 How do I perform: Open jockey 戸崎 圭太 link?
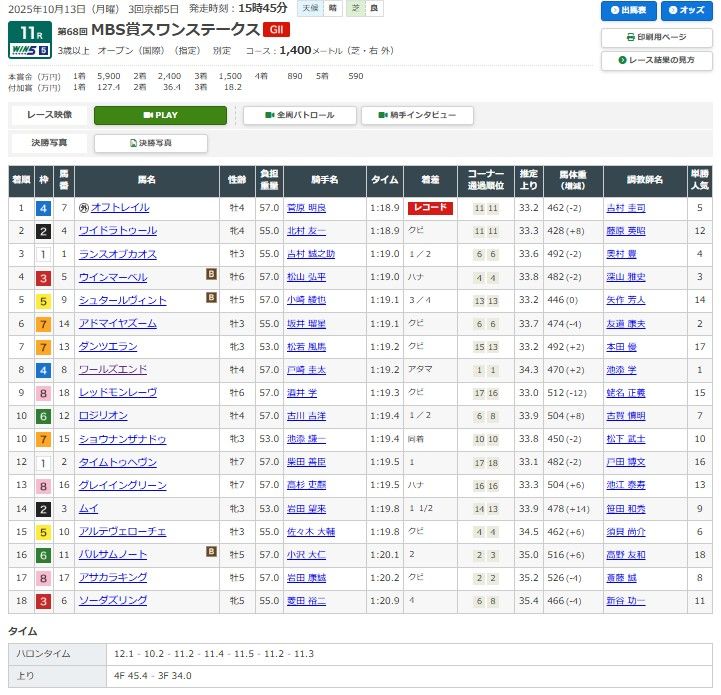pyautogui.click(x=306, y=370)
